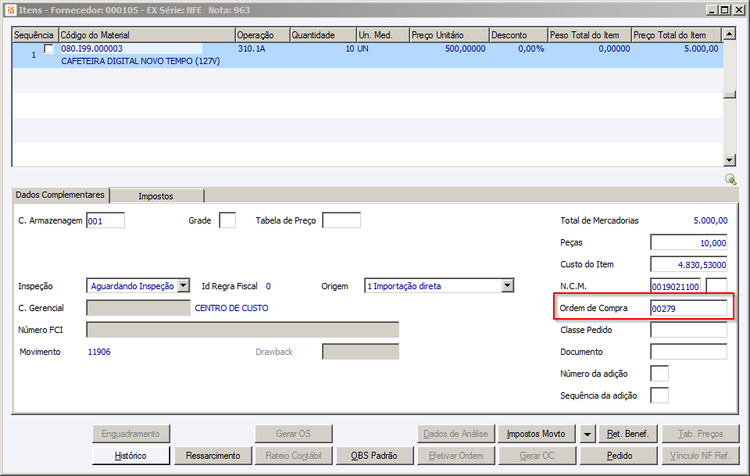The height and width of the screenshot is (476, 750).
Task: Click the Sequência da adição box
Action: tap(659, 396)
